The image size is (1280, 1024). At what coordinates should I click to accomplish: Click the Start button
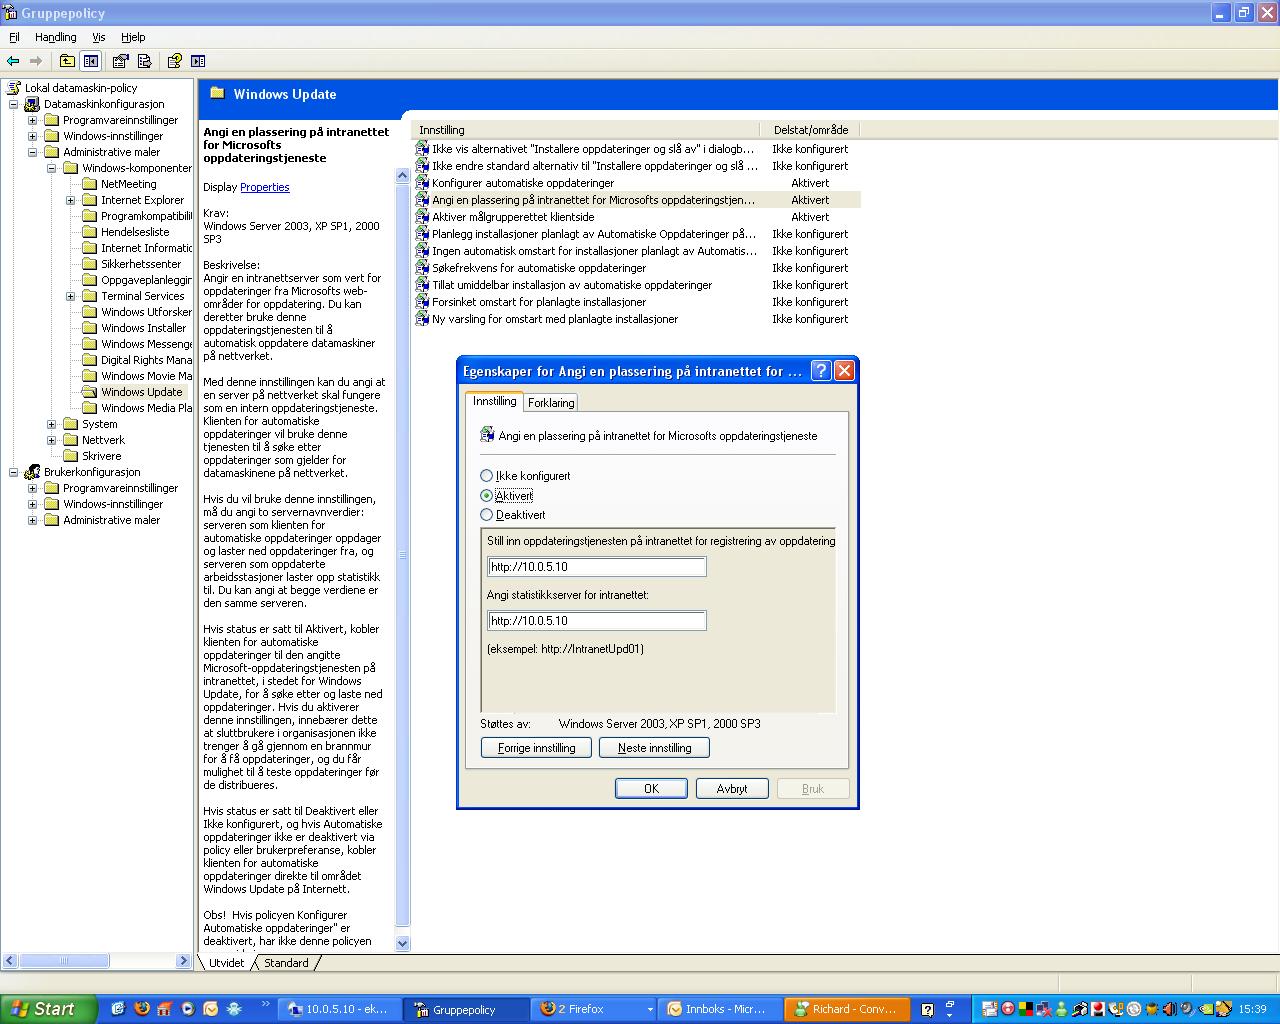point(49,1009)
